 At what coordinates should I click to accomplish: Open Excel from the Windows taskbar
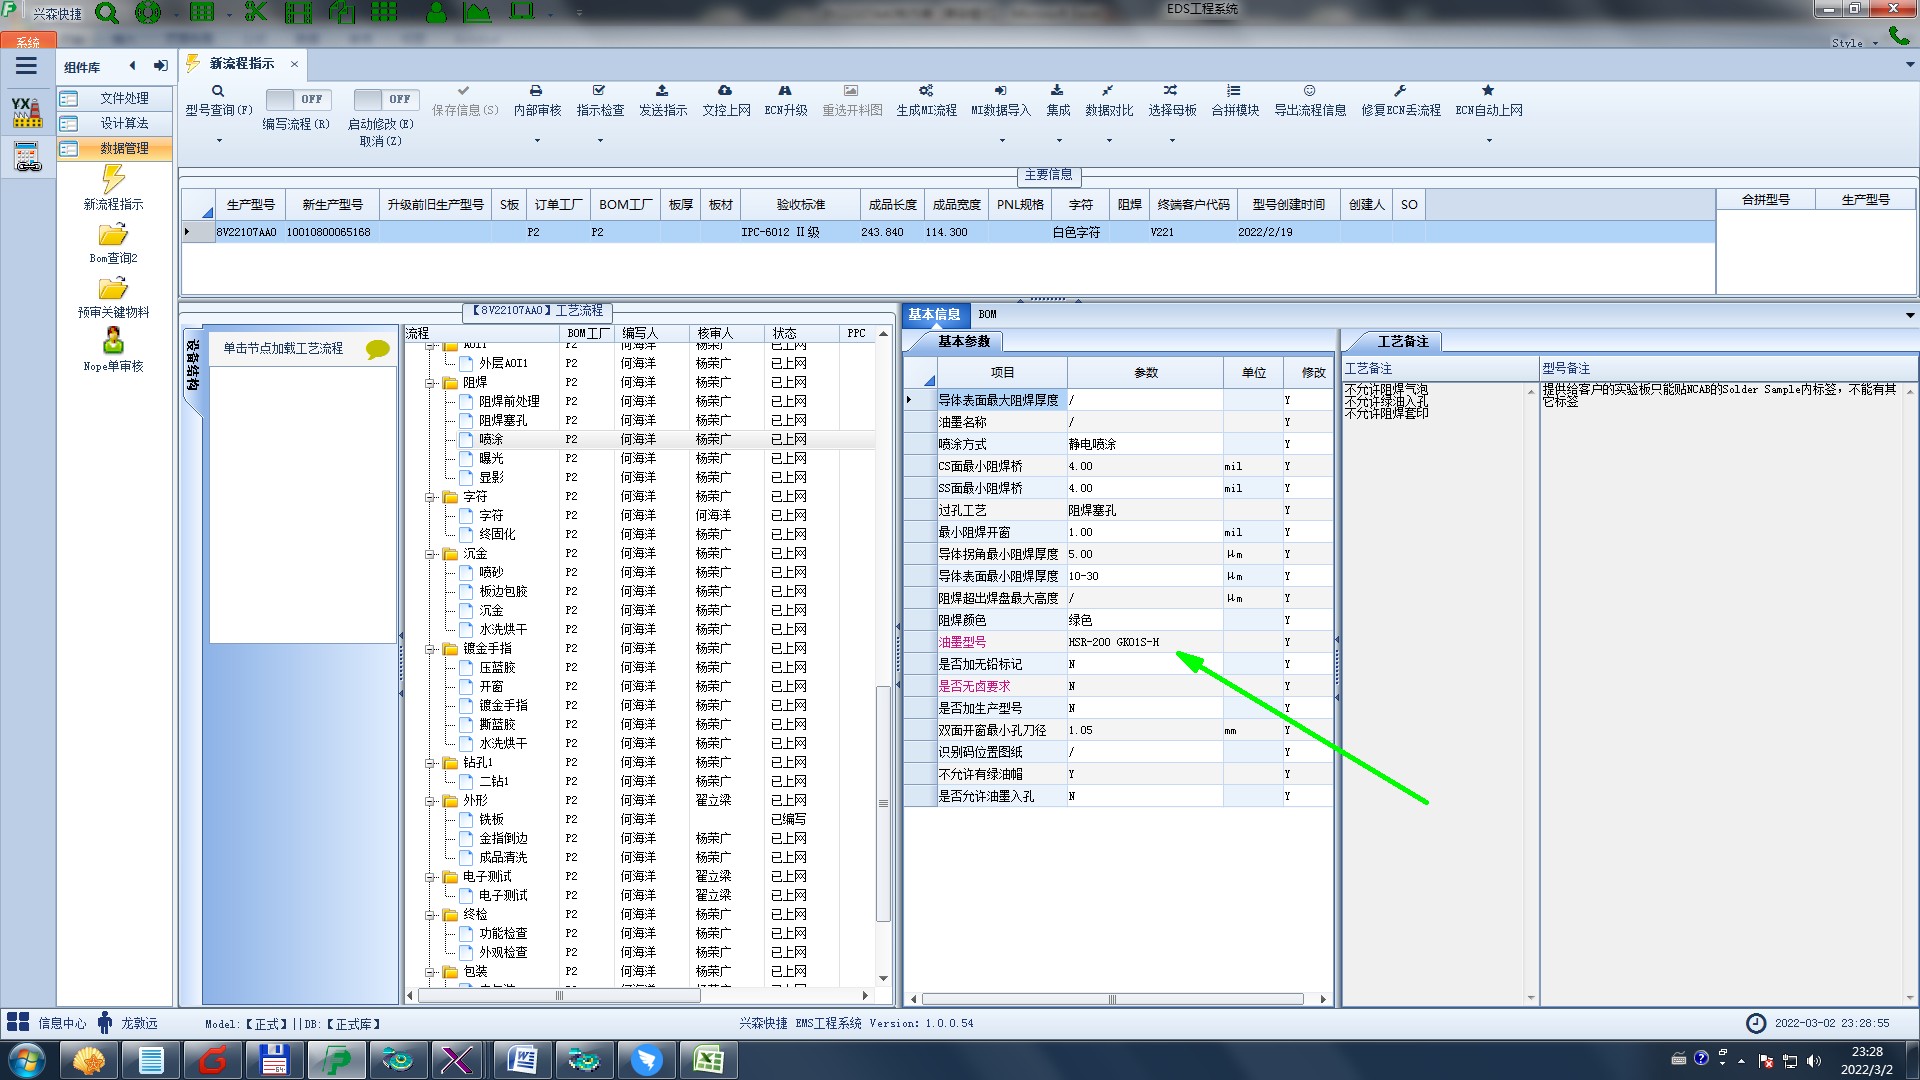pos(708,1060)
